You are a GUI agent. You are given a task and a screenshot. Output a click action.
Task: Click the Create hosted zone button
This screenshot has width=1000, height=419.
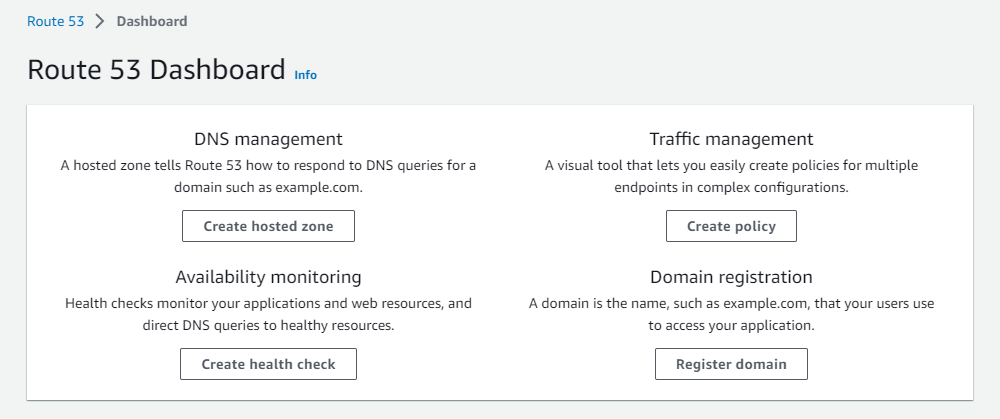click(268, 226)
